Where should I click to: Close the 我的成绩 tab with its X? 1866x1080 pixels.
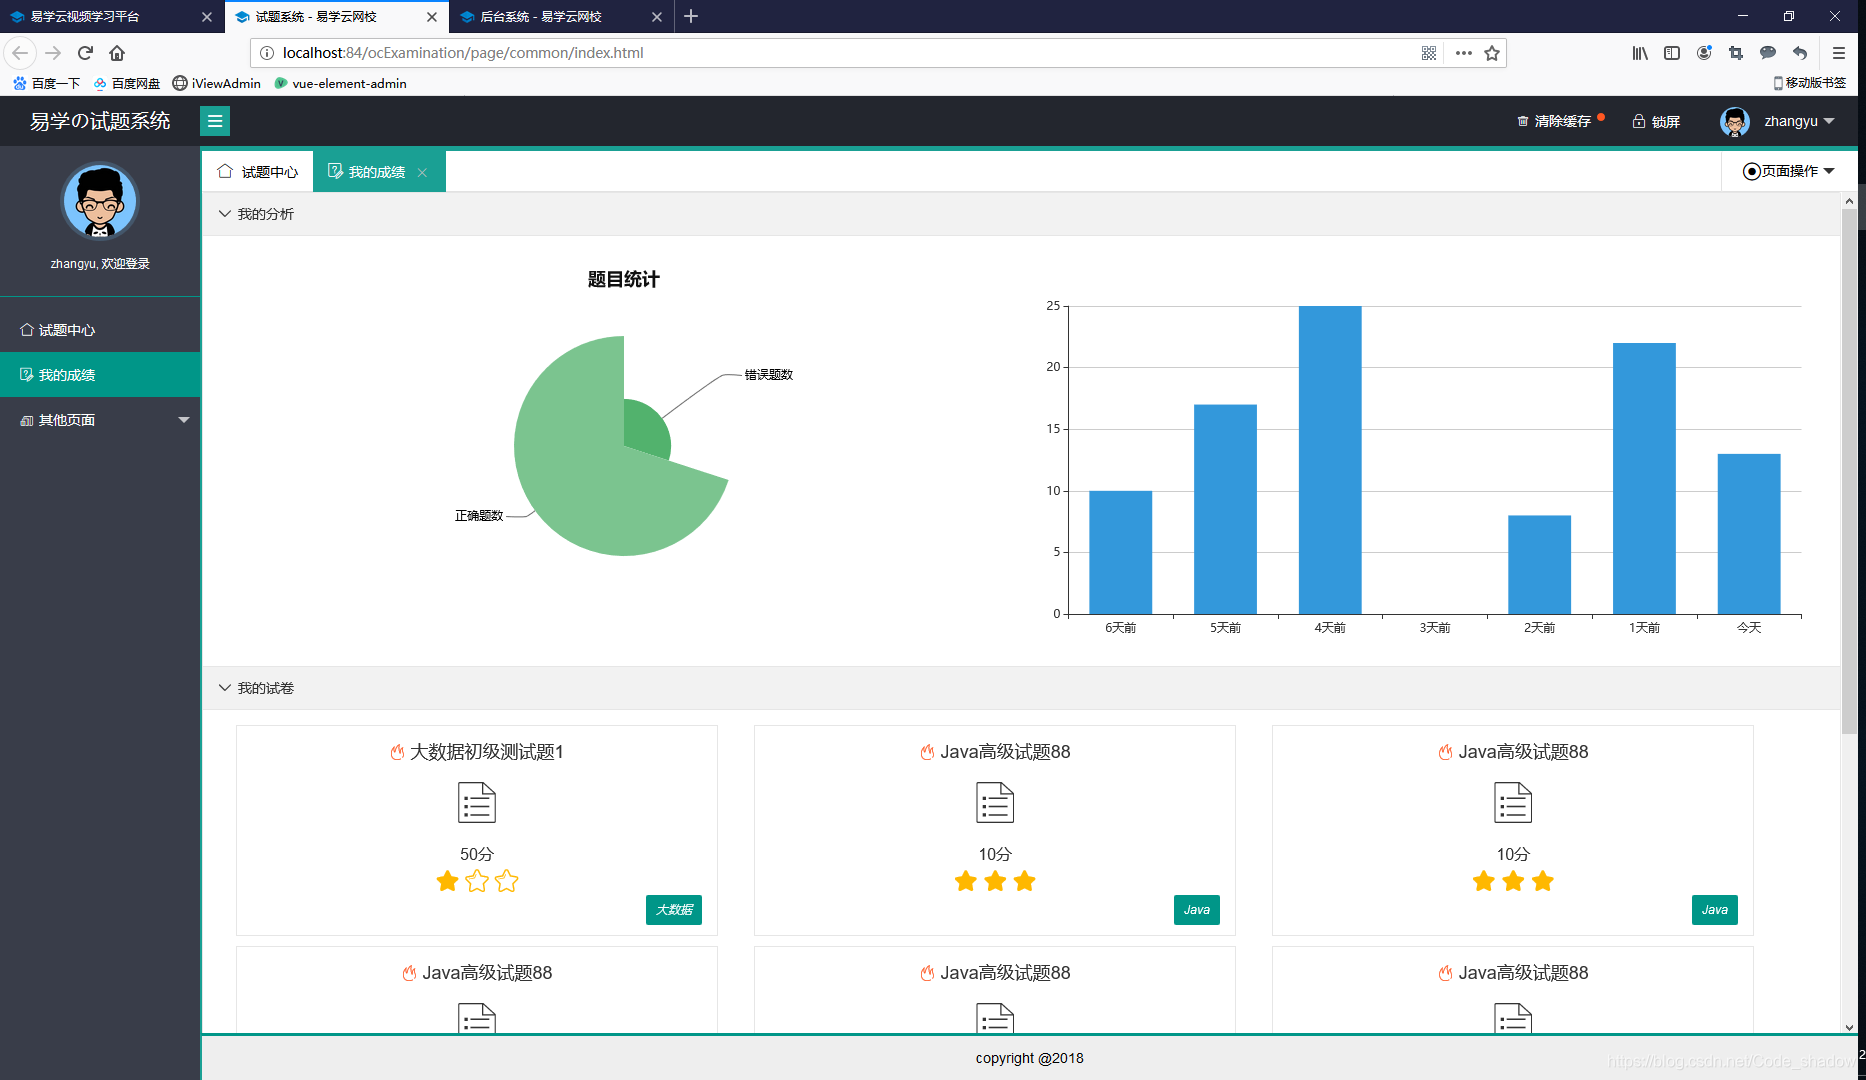[423, 172]
